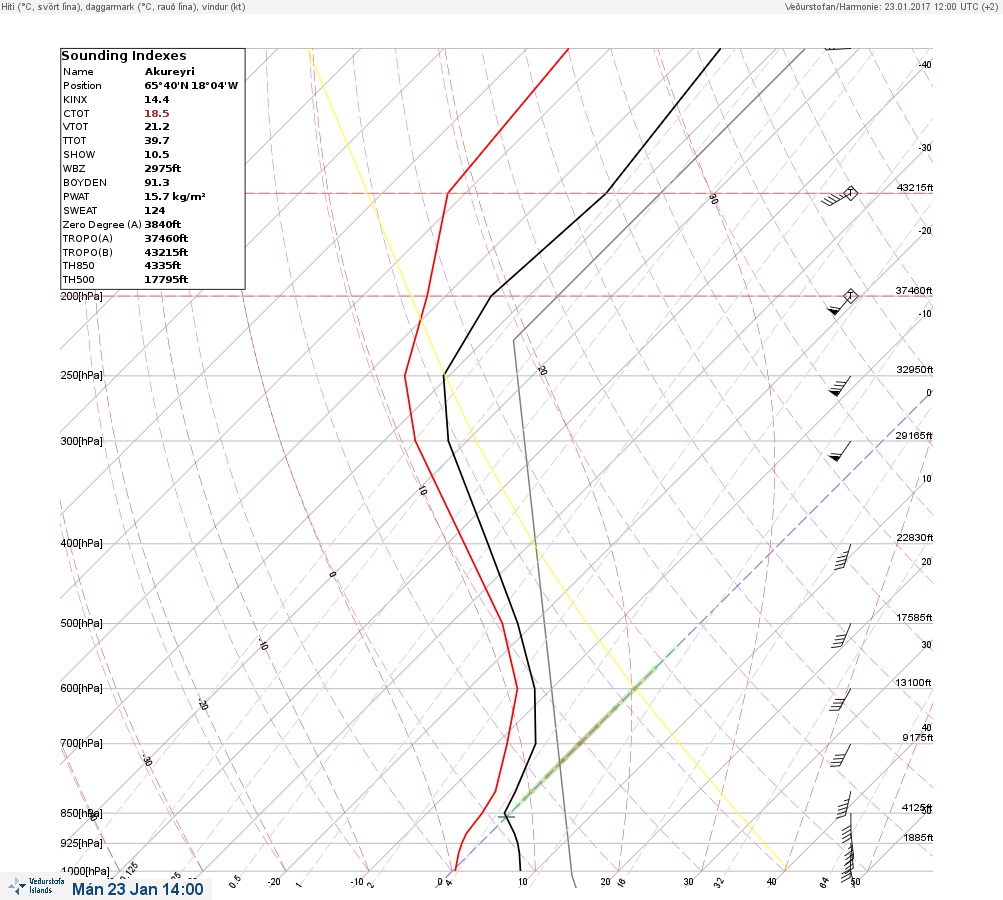
Task: Click the 29165ft height label on right axis
Action: [x=913, y=436]
